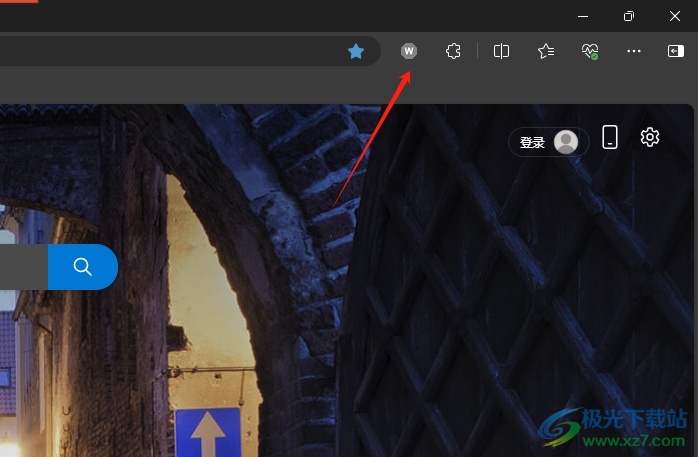Toggle the sidebar panel button

(x=676, y=51)
